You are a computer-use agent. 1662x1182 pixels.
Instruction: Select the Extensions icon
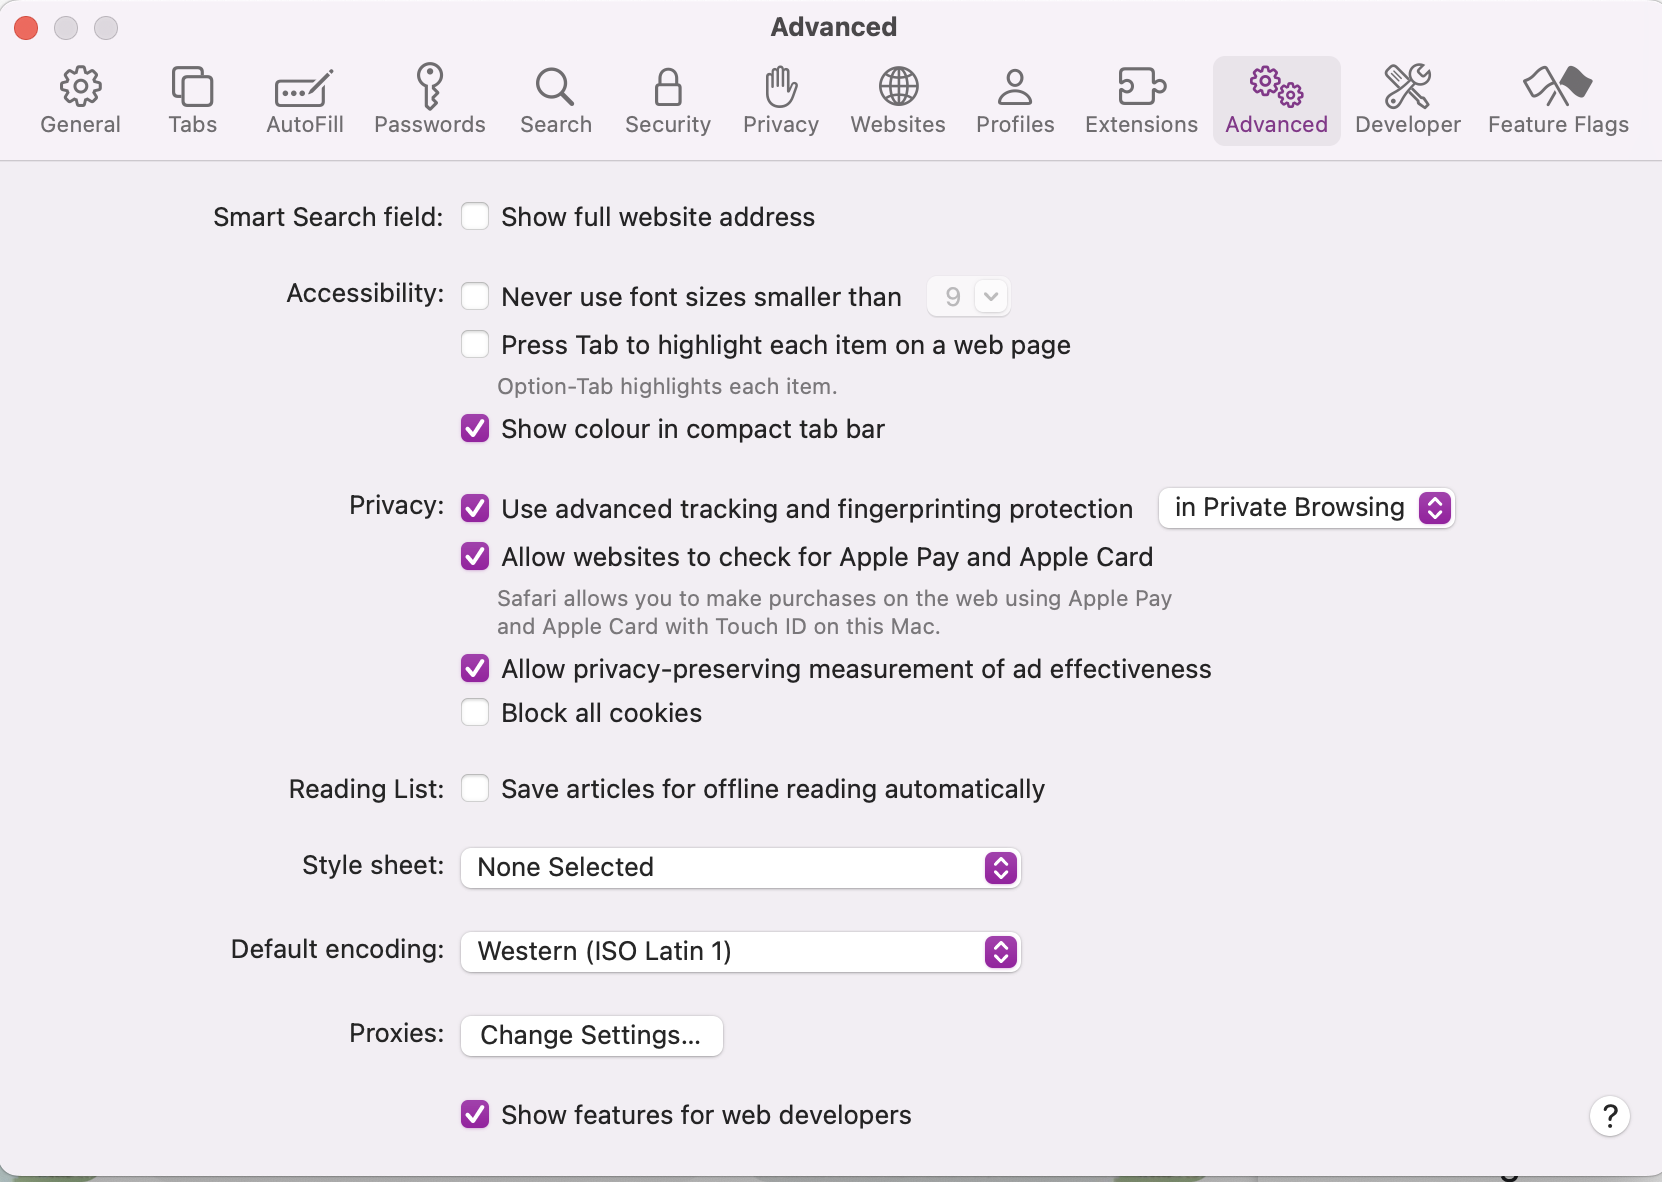[1140, 100]
